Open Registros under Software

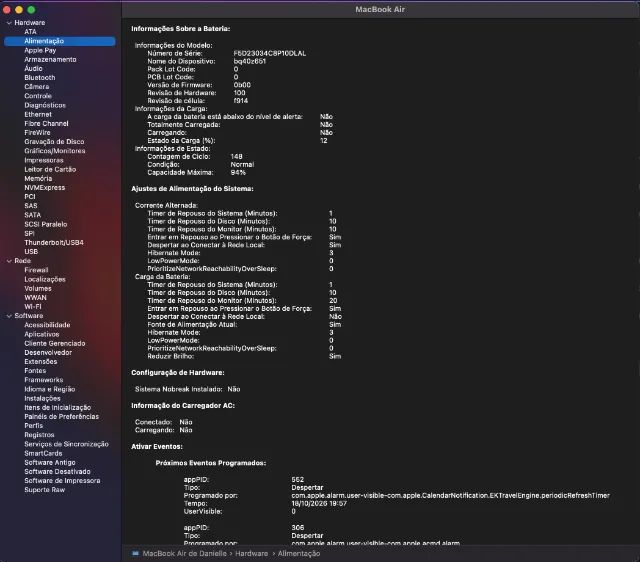click(x=39, y=435)
